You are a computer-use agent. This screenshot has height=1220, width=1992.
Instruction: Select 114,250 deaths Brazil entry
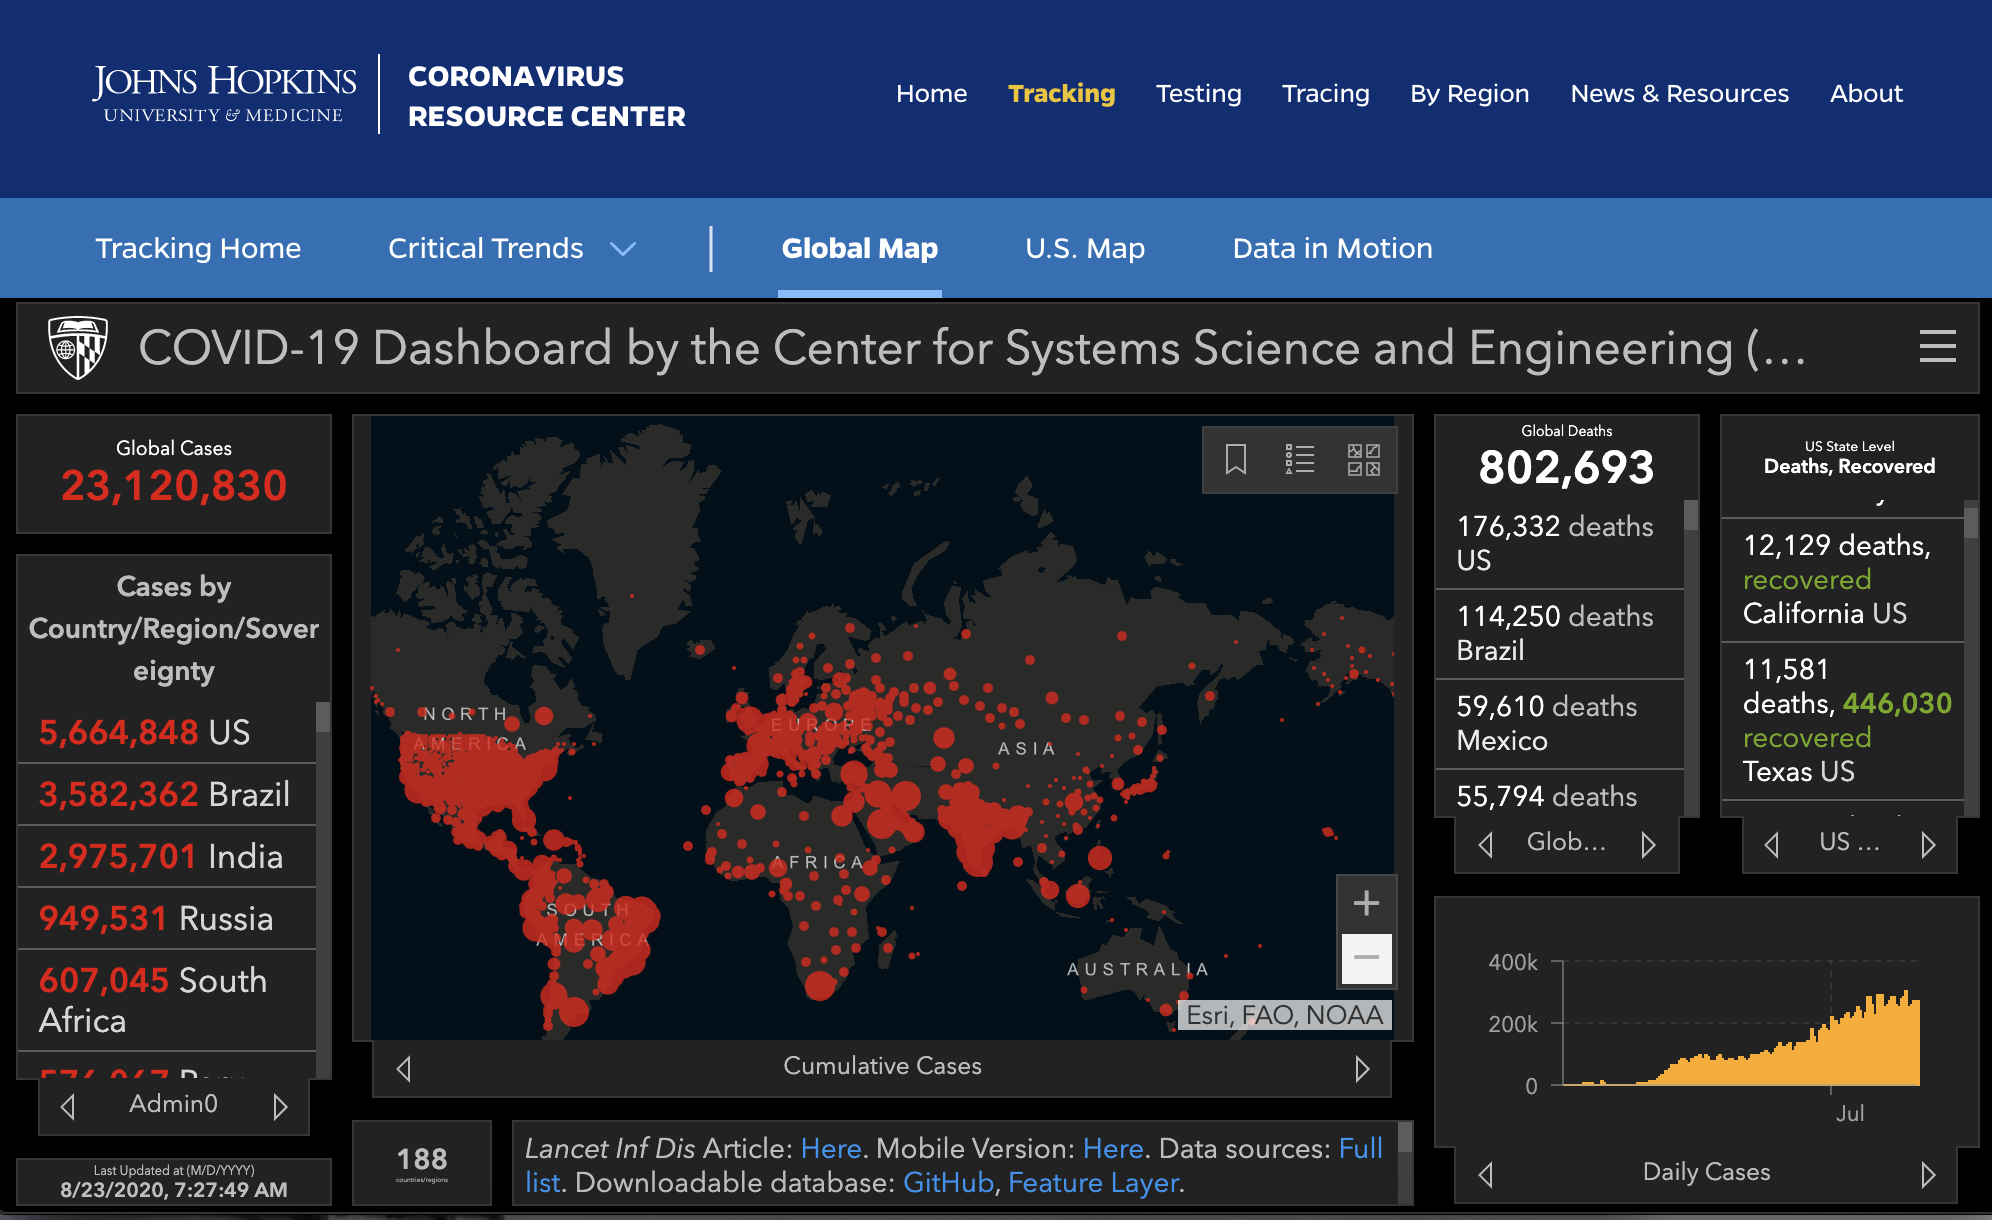click(1559, 633)
